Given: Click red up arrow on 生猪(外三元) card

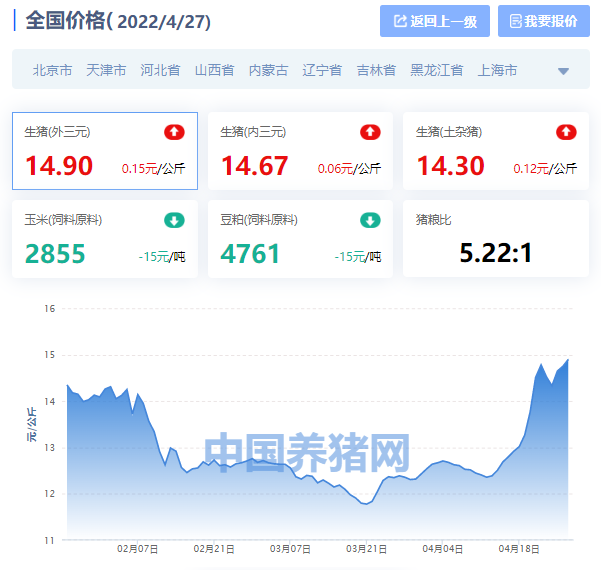Looking at the screenshot, I should (174, 132).
